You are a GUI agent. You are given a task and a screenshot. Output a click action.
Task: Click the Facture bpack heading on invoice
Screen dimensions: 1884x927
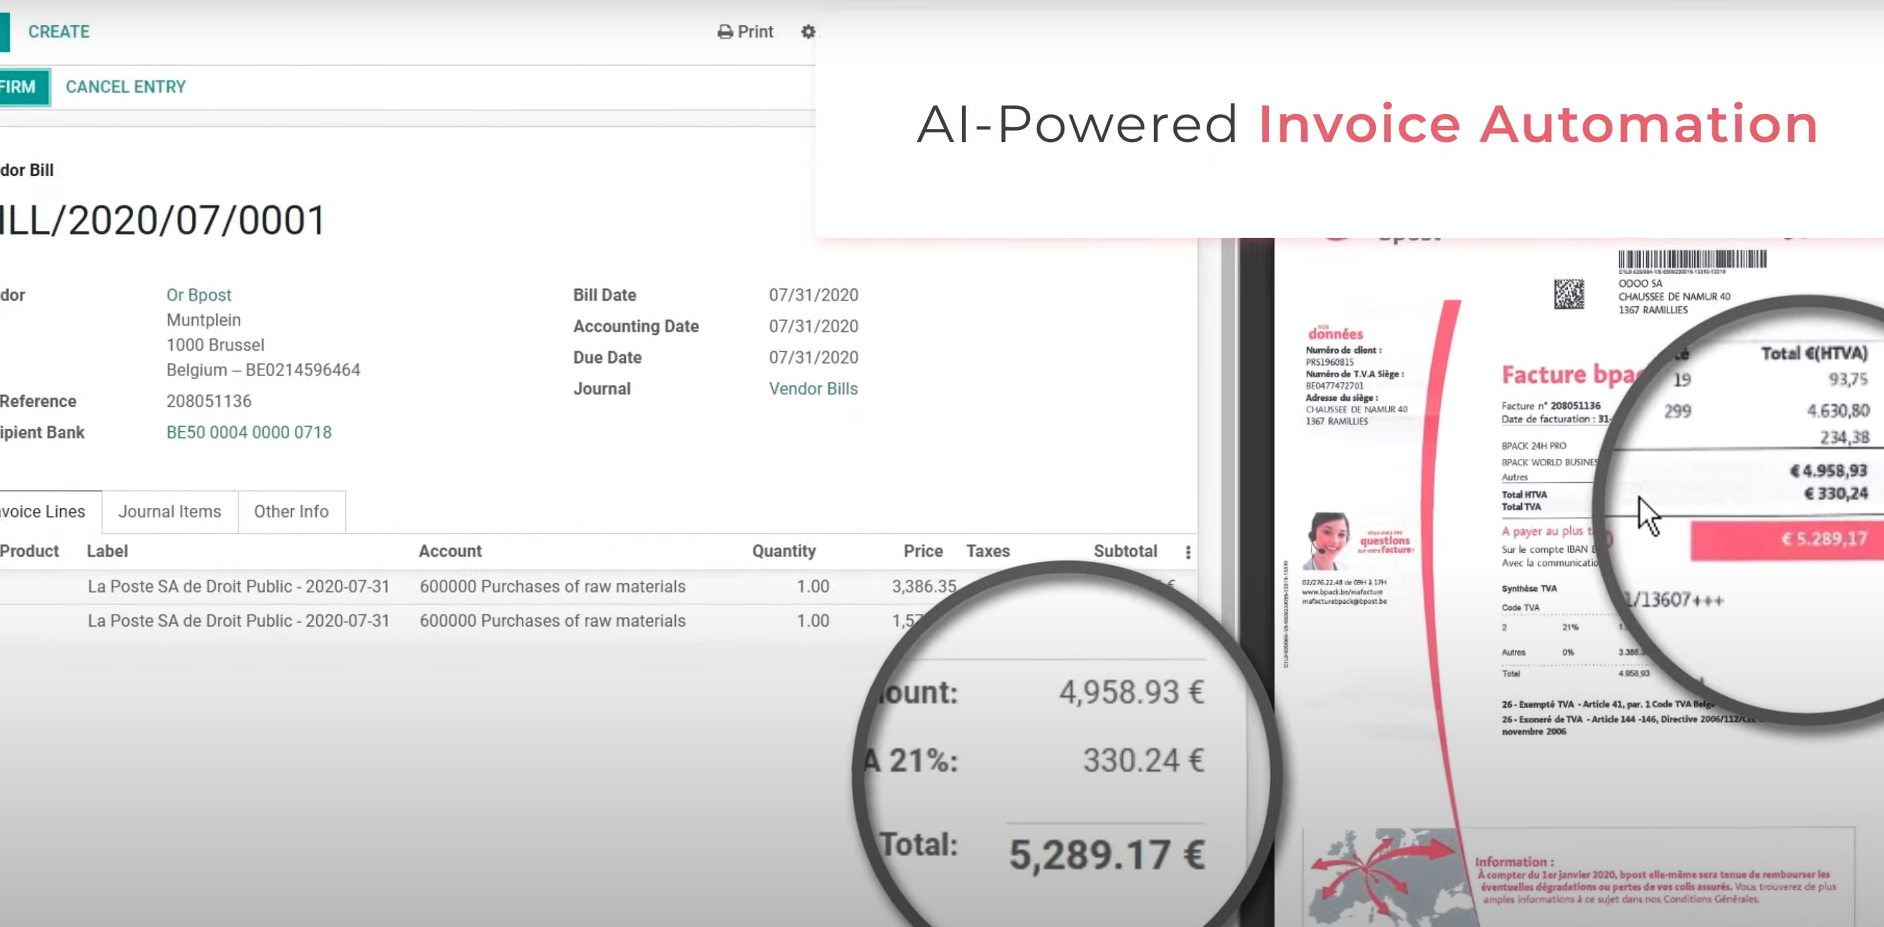1571,375
